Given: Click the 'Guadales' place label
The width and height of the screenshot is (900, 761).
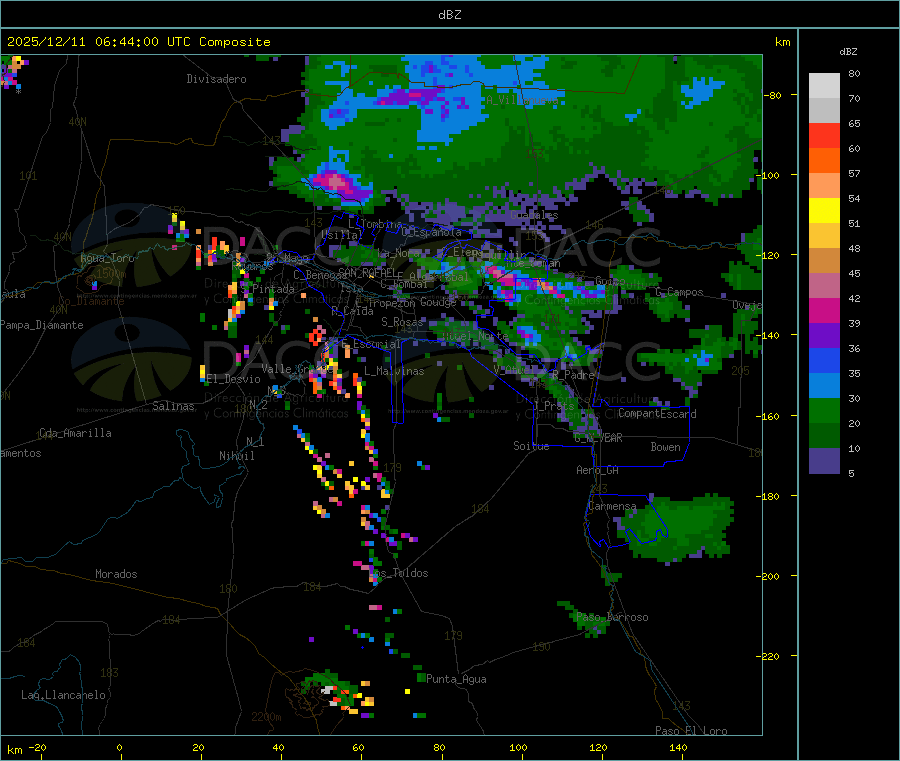Looking at the screenshot, I should (534, 215).
